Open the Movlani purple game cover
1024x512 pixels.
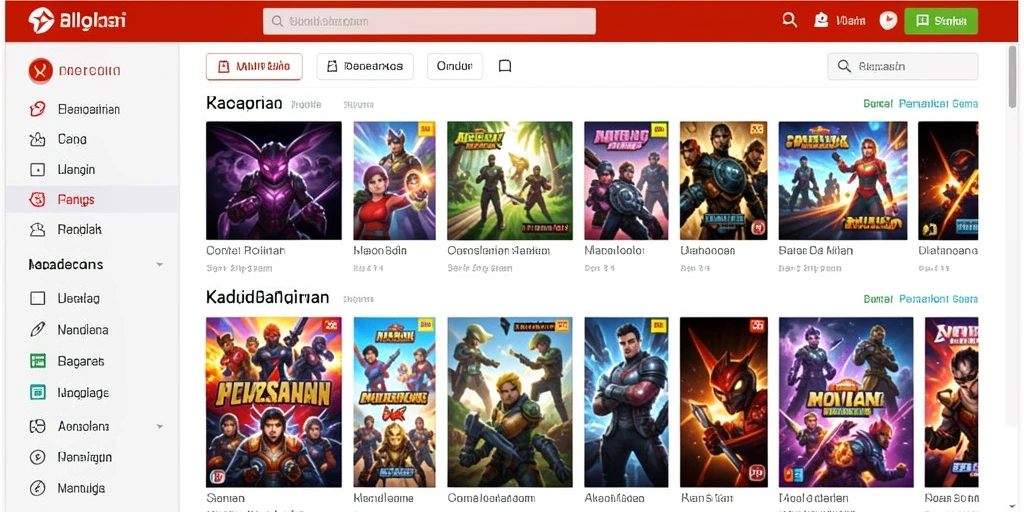pos(846,402)
